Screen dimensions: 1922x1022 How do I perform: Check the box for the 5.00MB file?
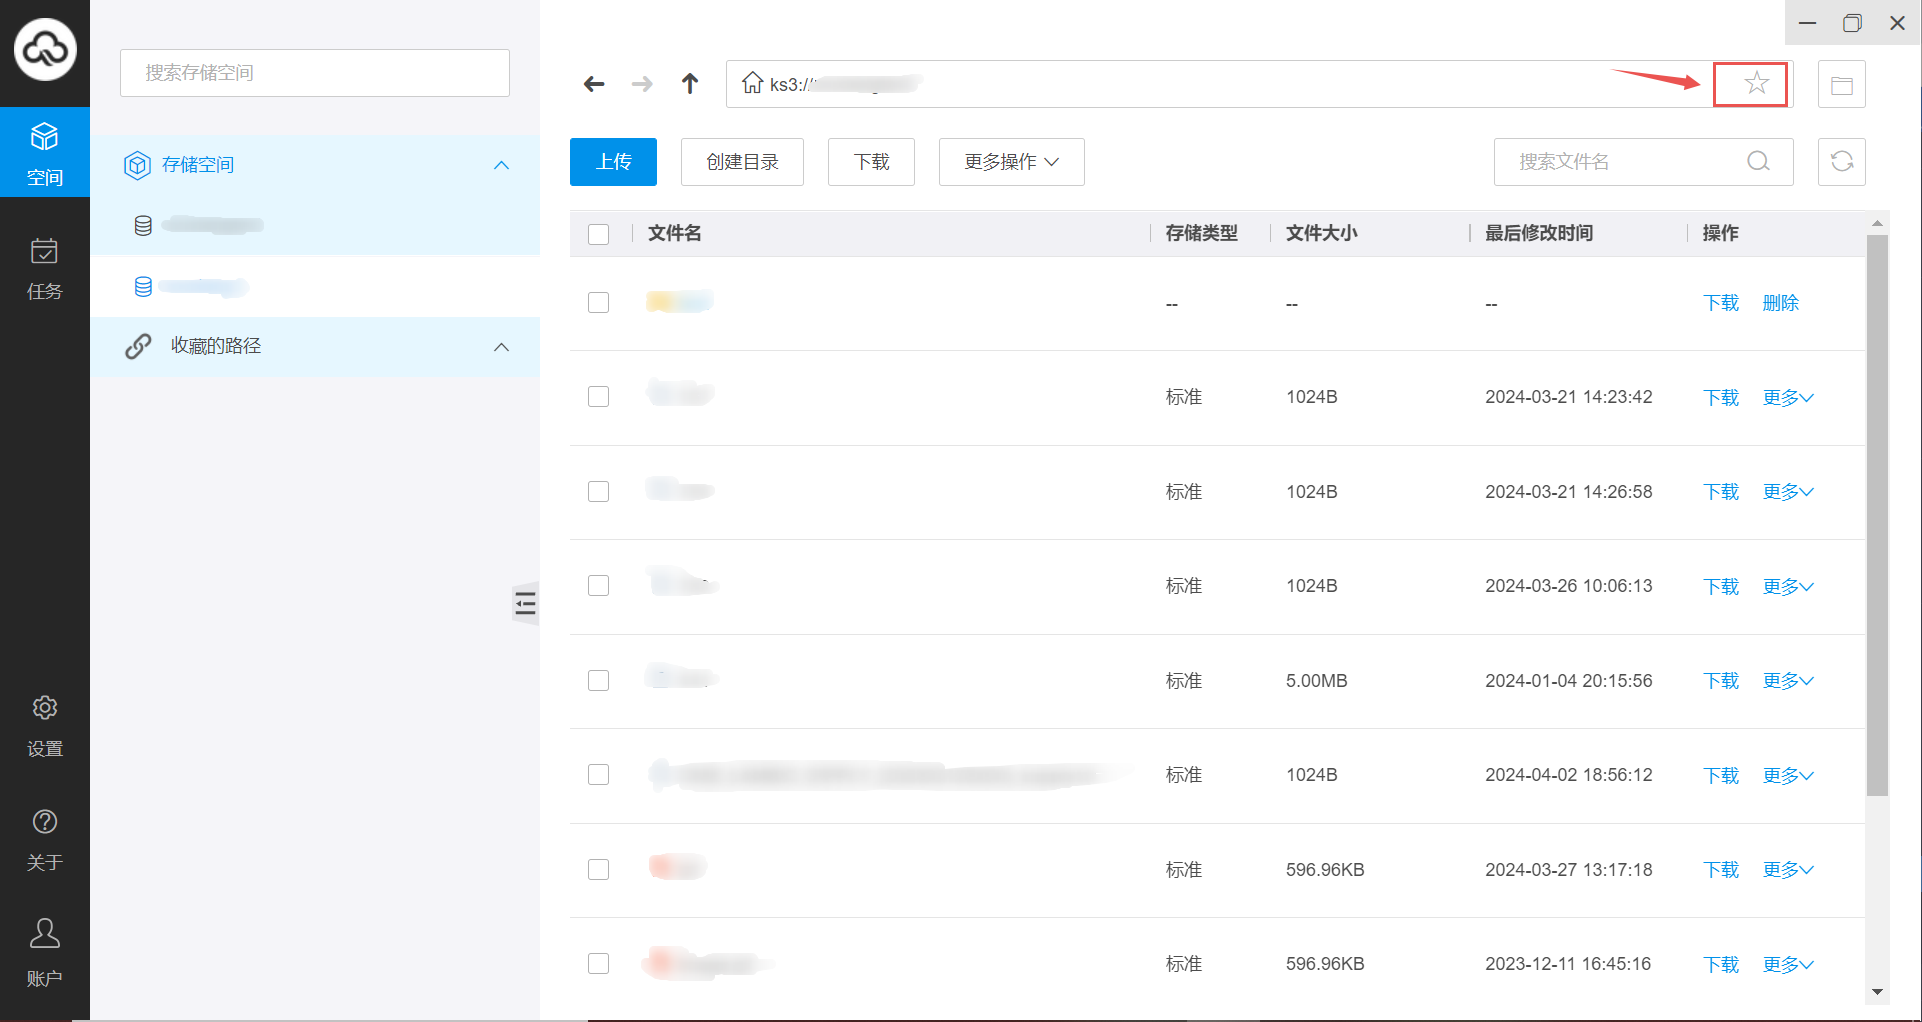click(599, 681)
